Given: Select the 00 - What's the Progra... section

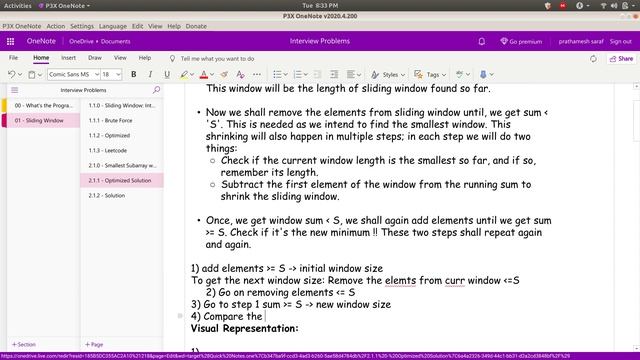Looking at the screenshot, I should [x=43, y=105].
